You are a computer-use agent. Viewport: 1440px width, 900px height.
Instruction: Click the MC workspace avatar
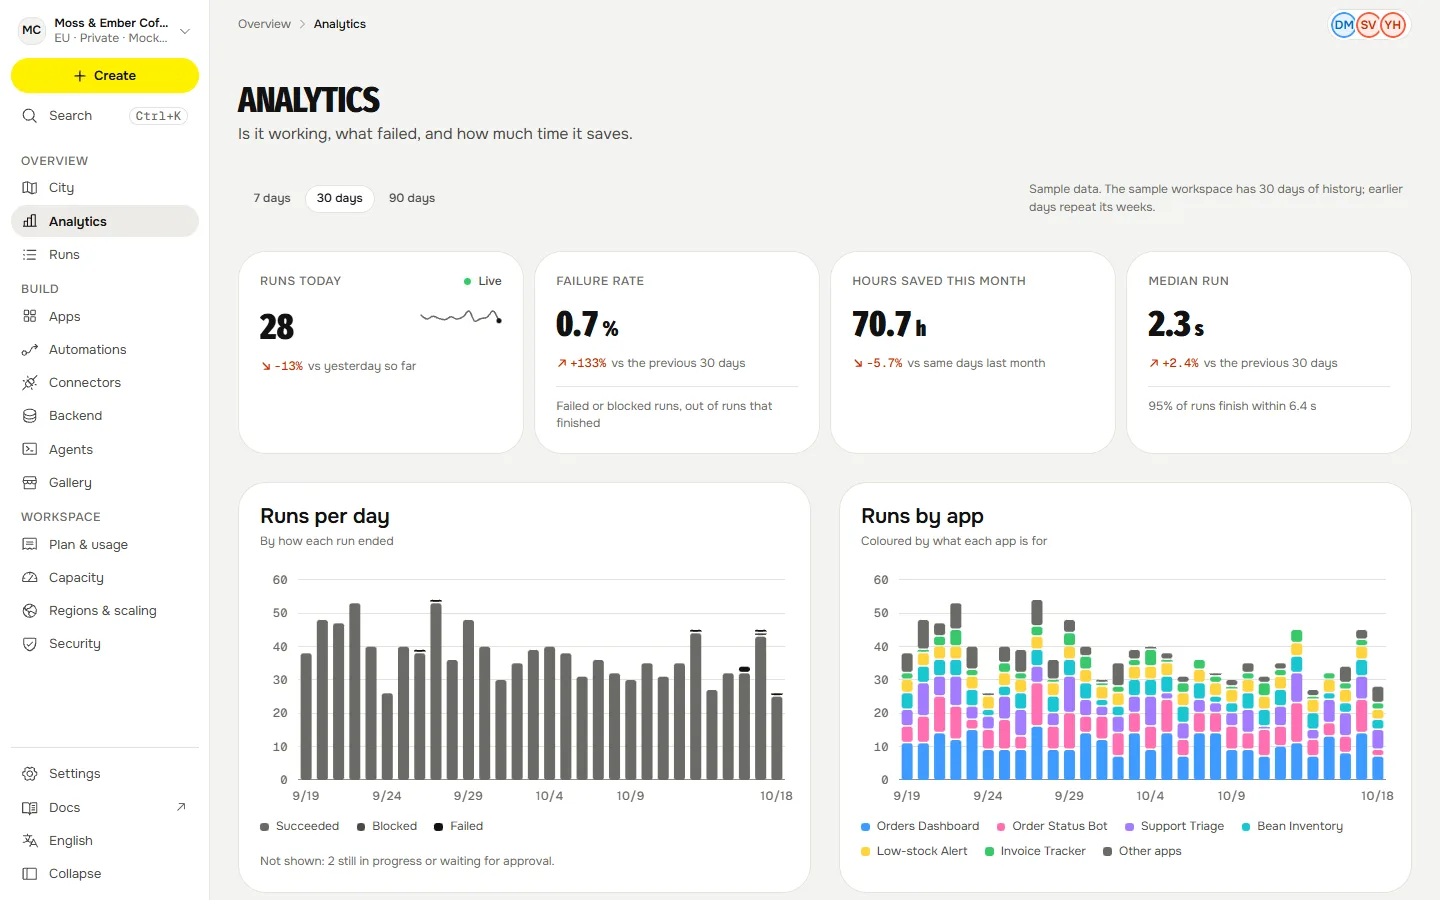tap(32, 30)
